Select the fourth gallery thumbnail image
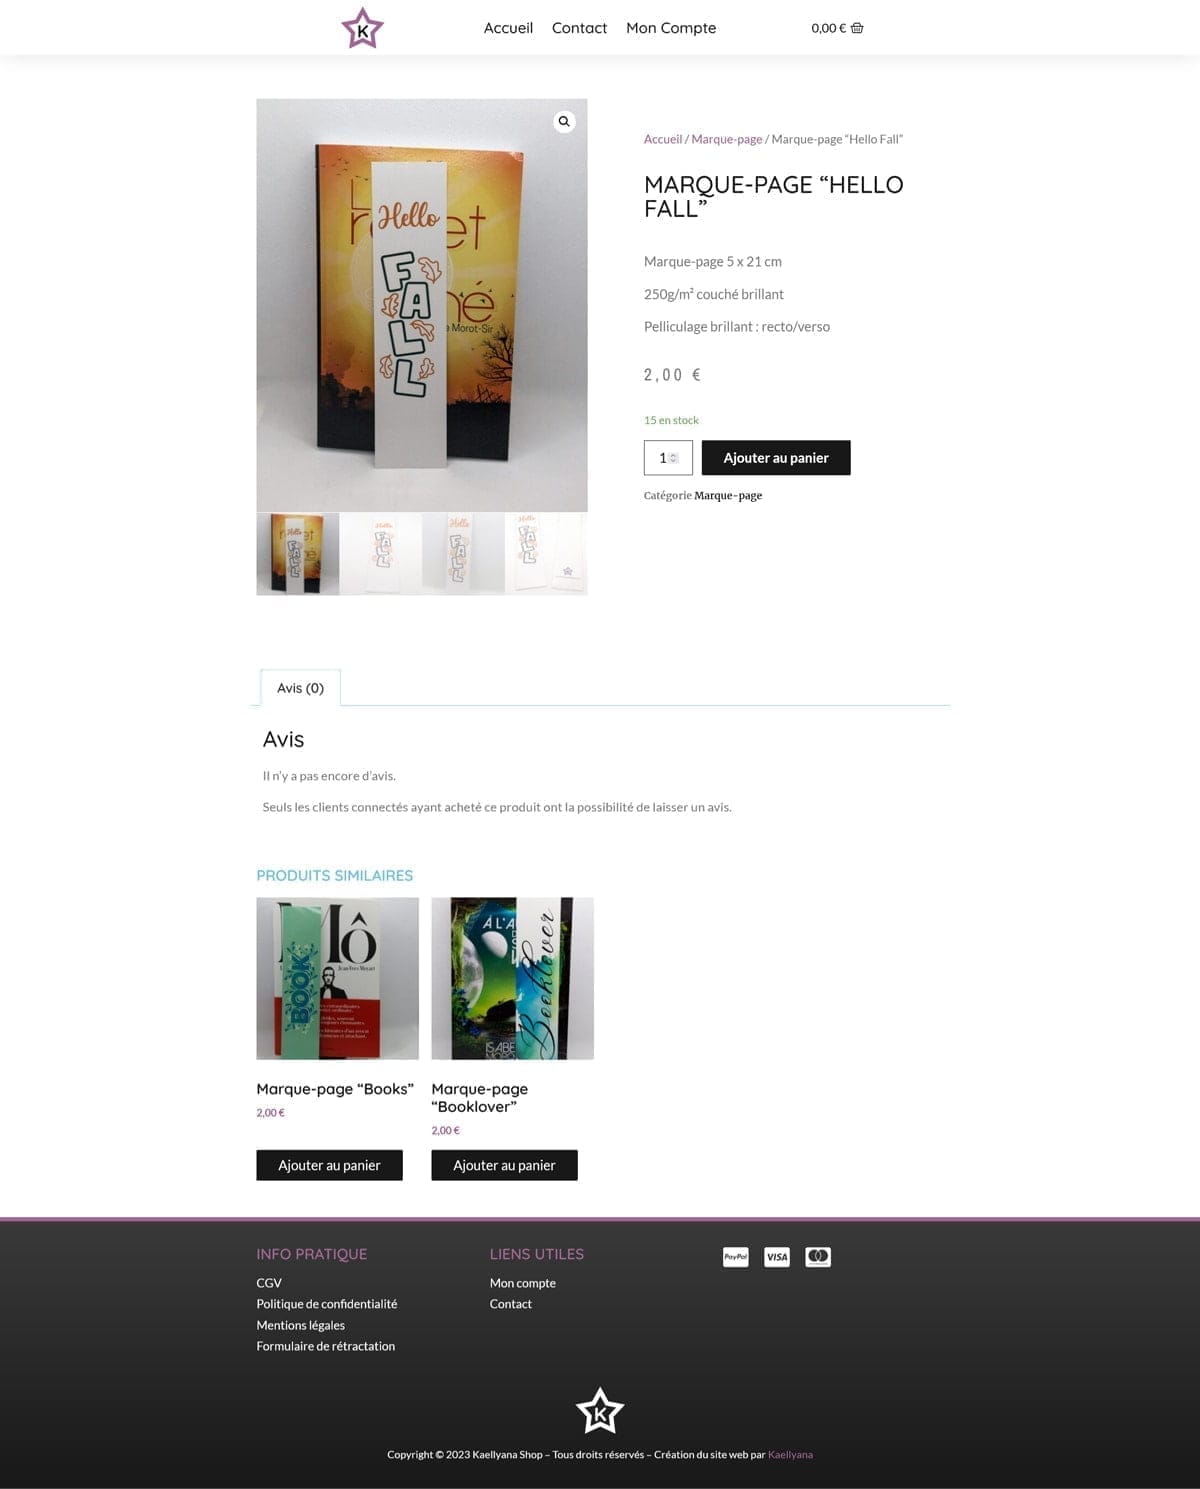 point(546,554)
